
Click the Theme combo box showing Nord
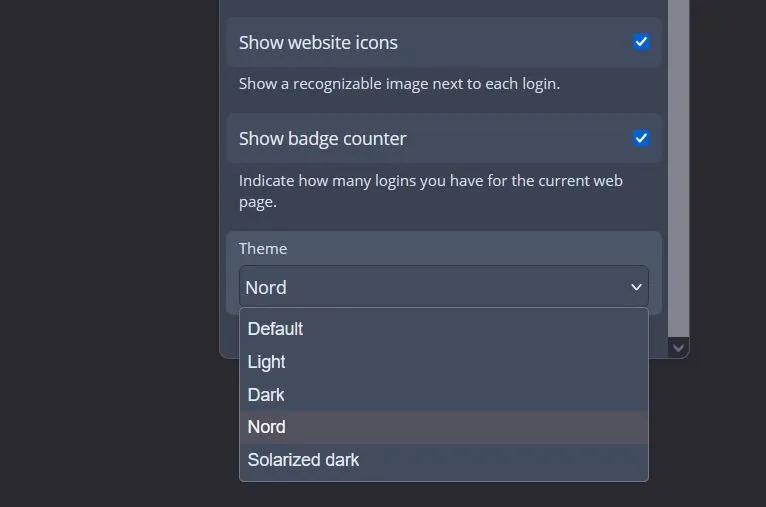coord(430,287)
